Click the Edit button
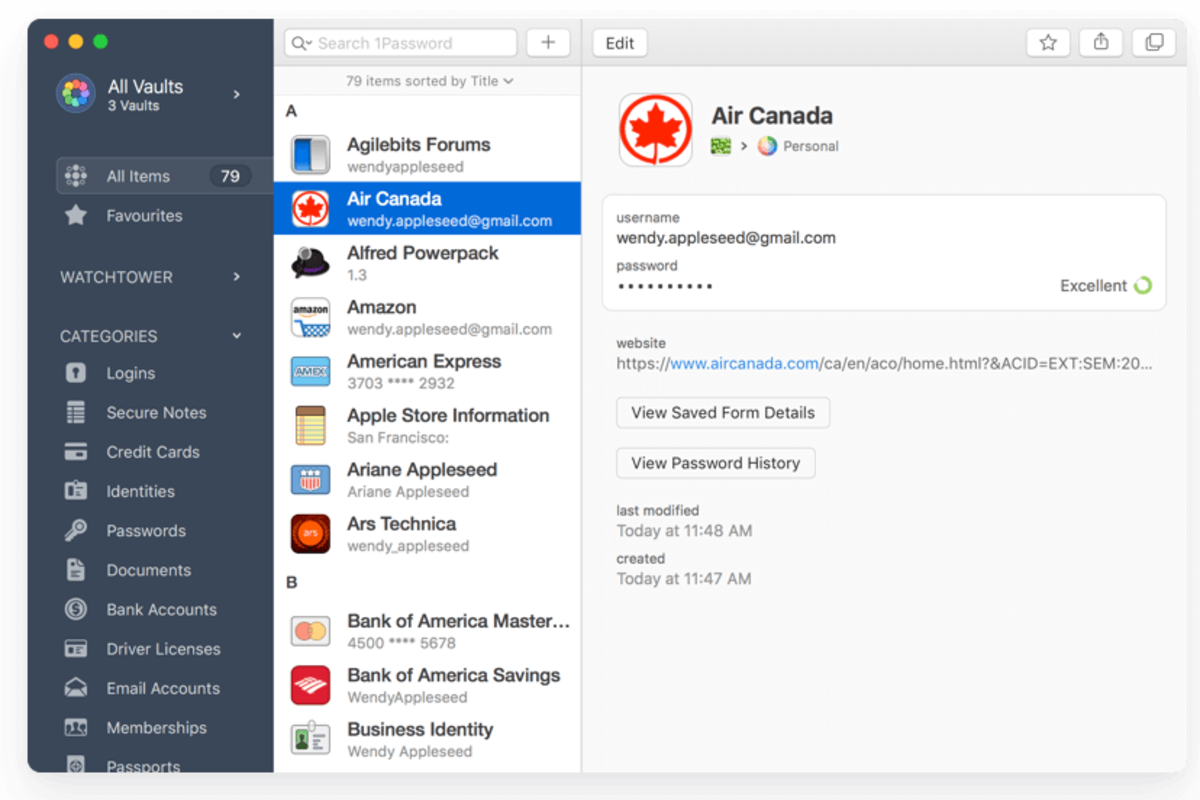Screen dimensions: 1200x800 620,43
